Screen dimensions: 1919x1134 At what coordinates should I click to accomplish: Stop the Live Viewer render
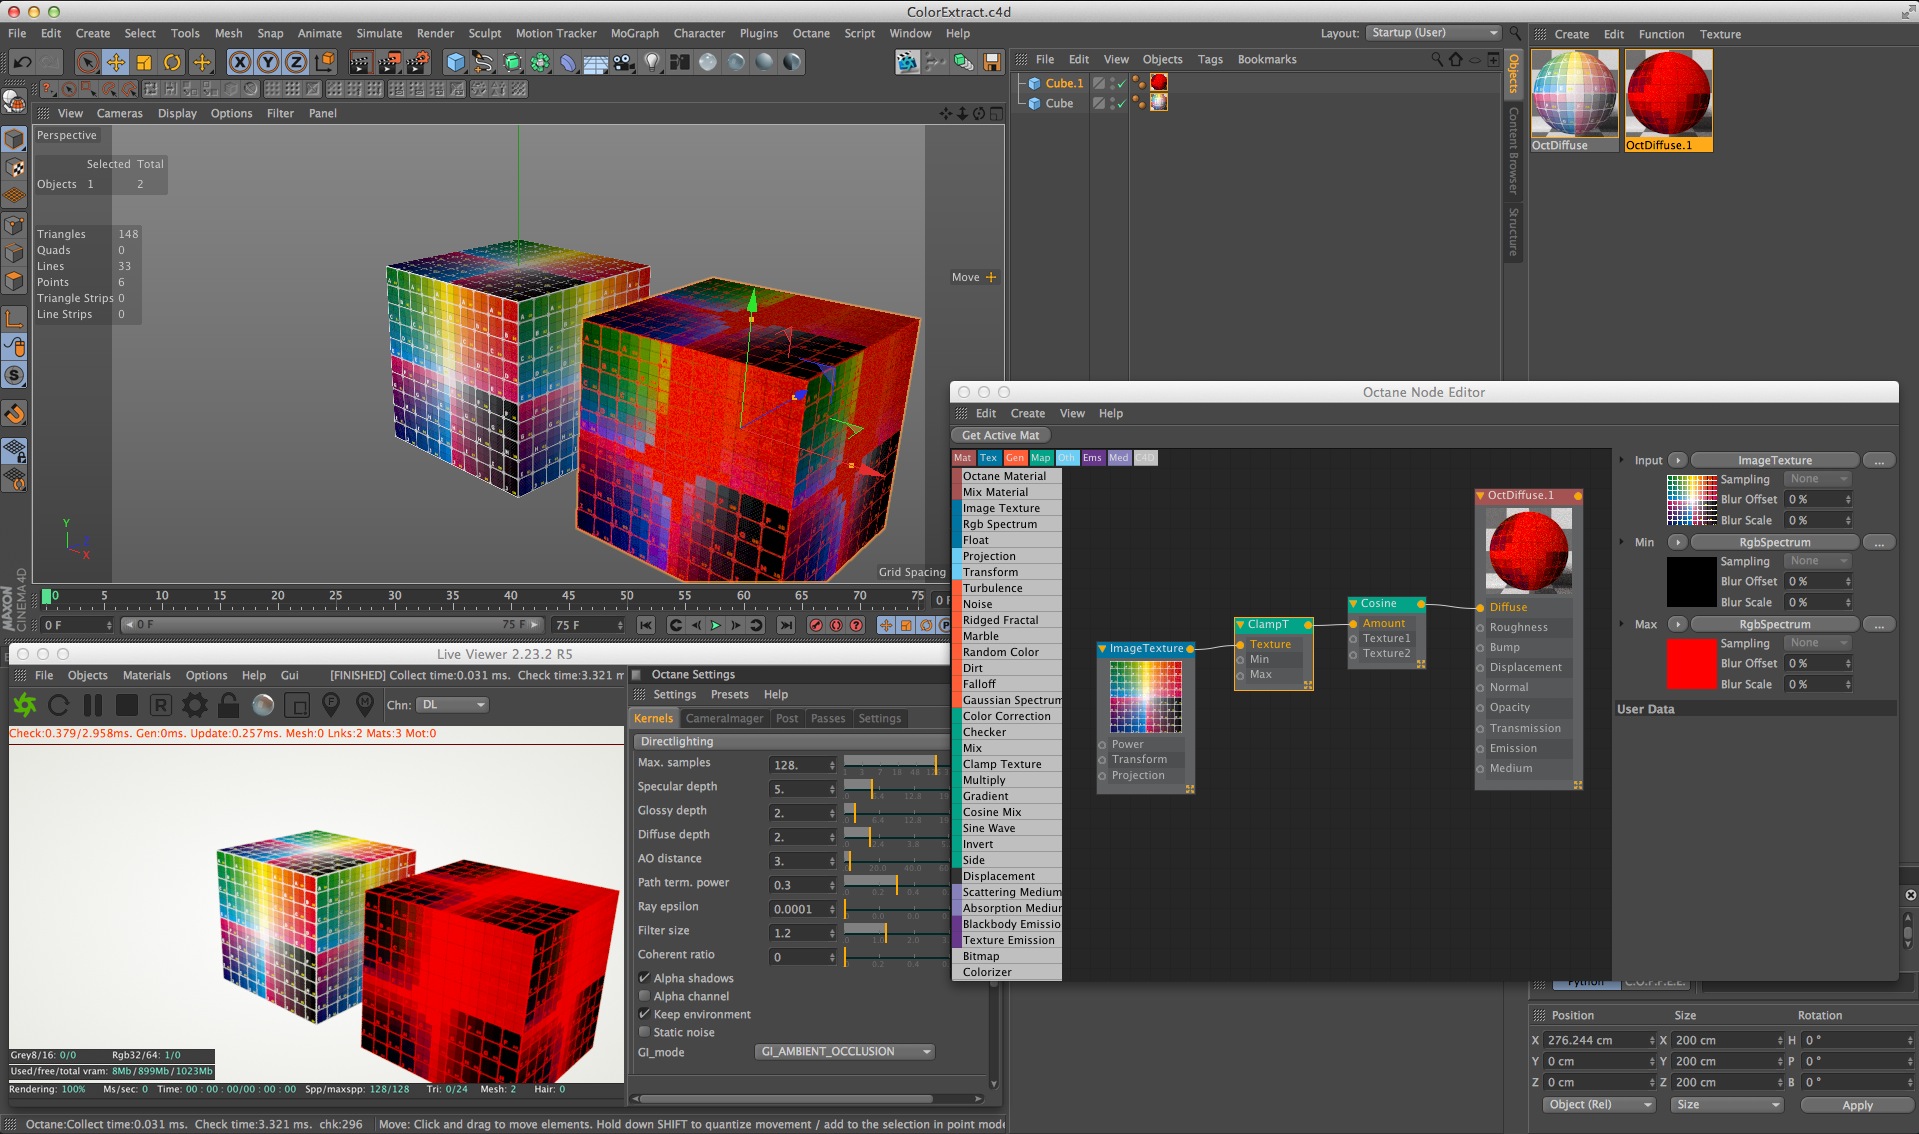pyautogui.click(x=127, y=705)
